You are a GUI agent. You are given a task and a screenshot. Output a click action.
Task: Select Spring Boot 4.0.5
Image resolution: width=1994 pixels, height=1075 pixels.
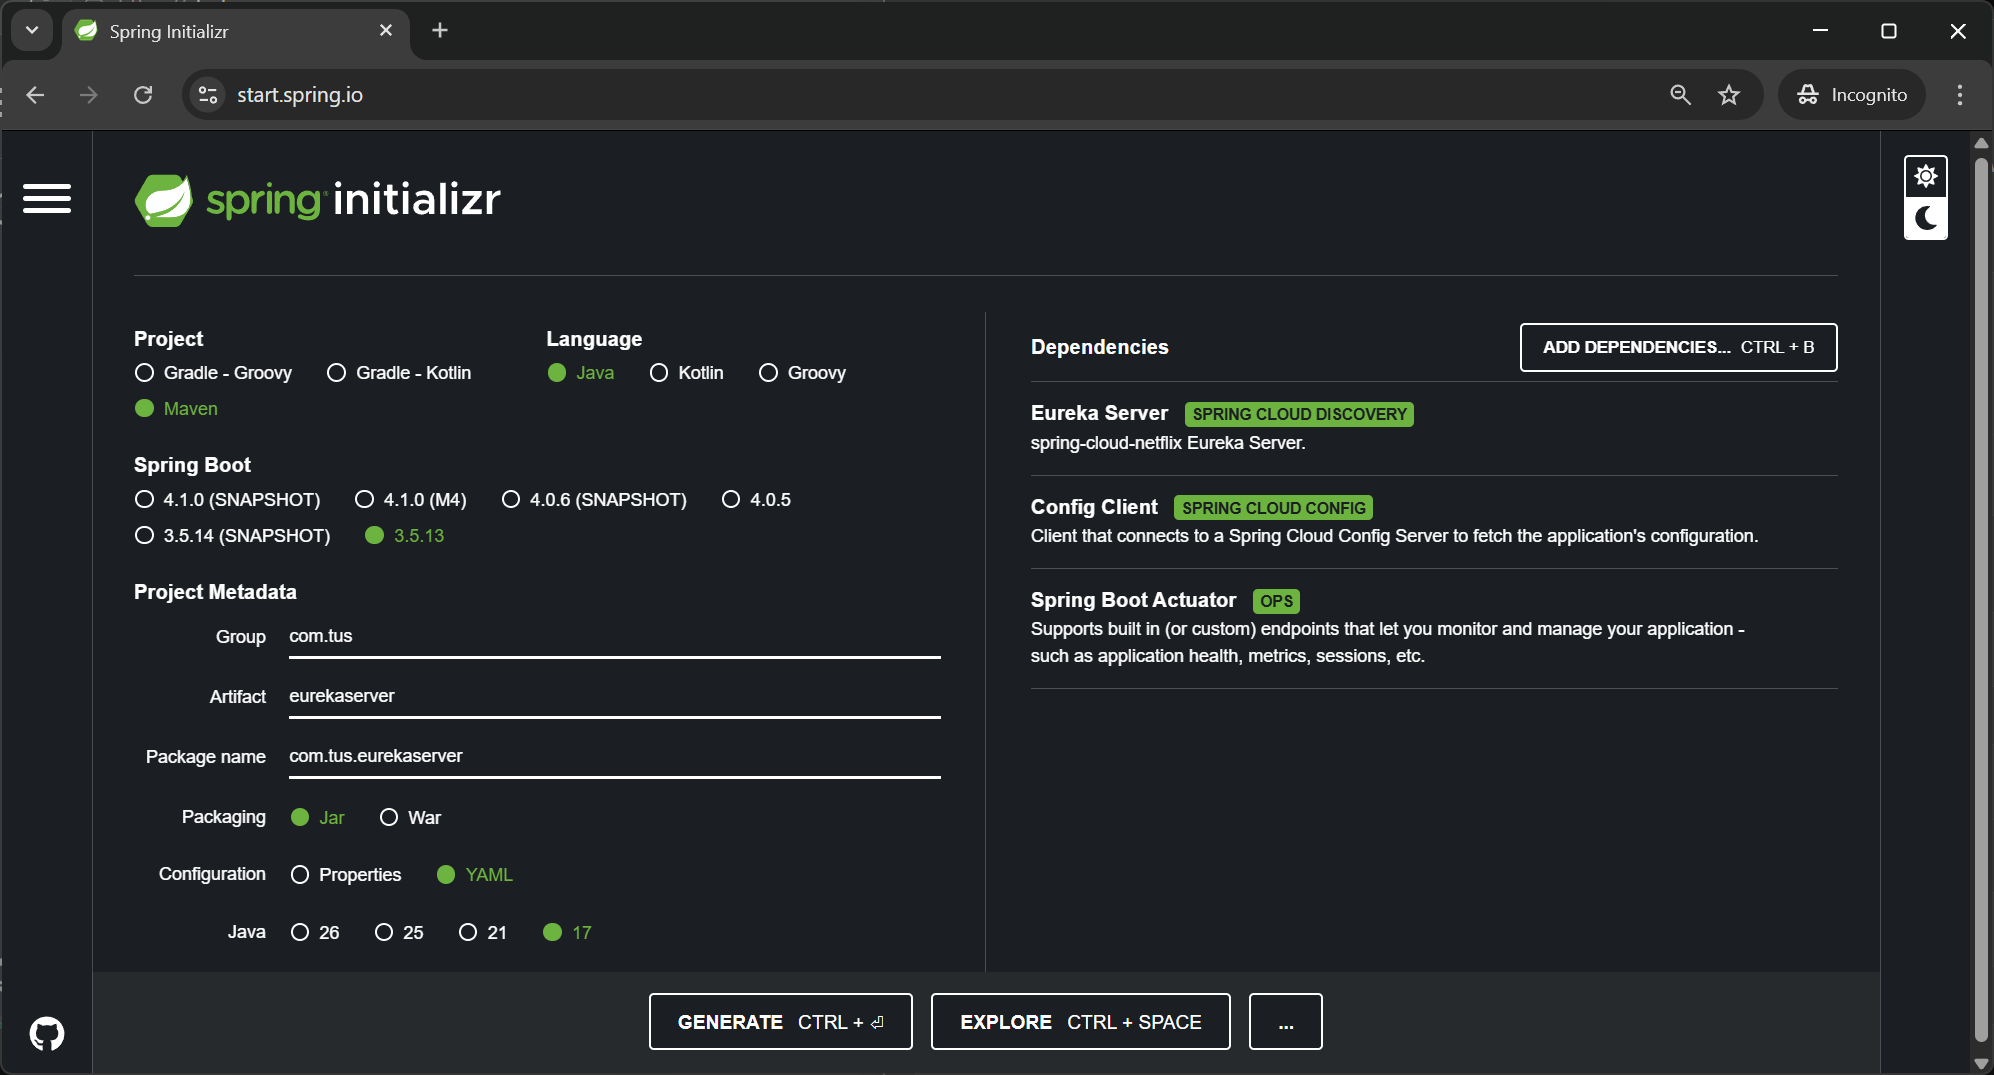(x=756, y=500)
